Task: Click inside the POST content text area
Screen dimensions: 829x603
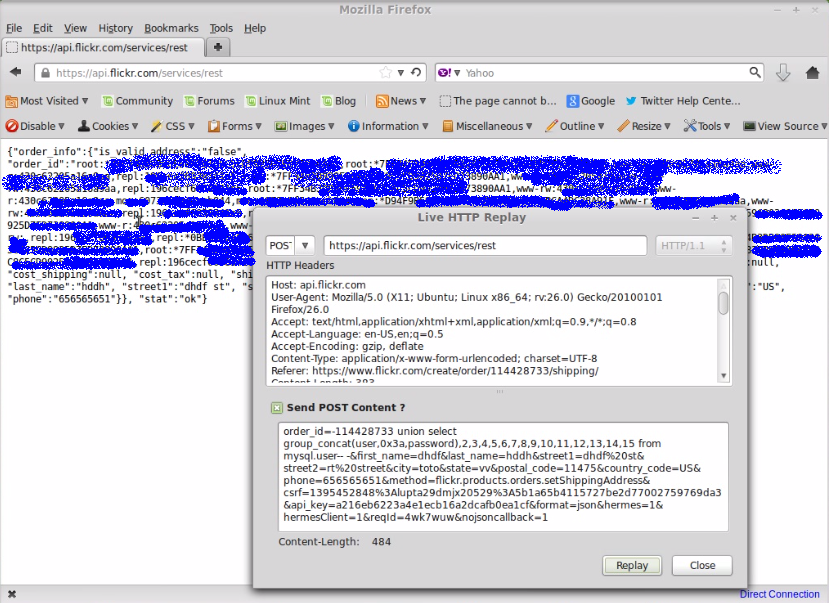Action: point(503,477)
